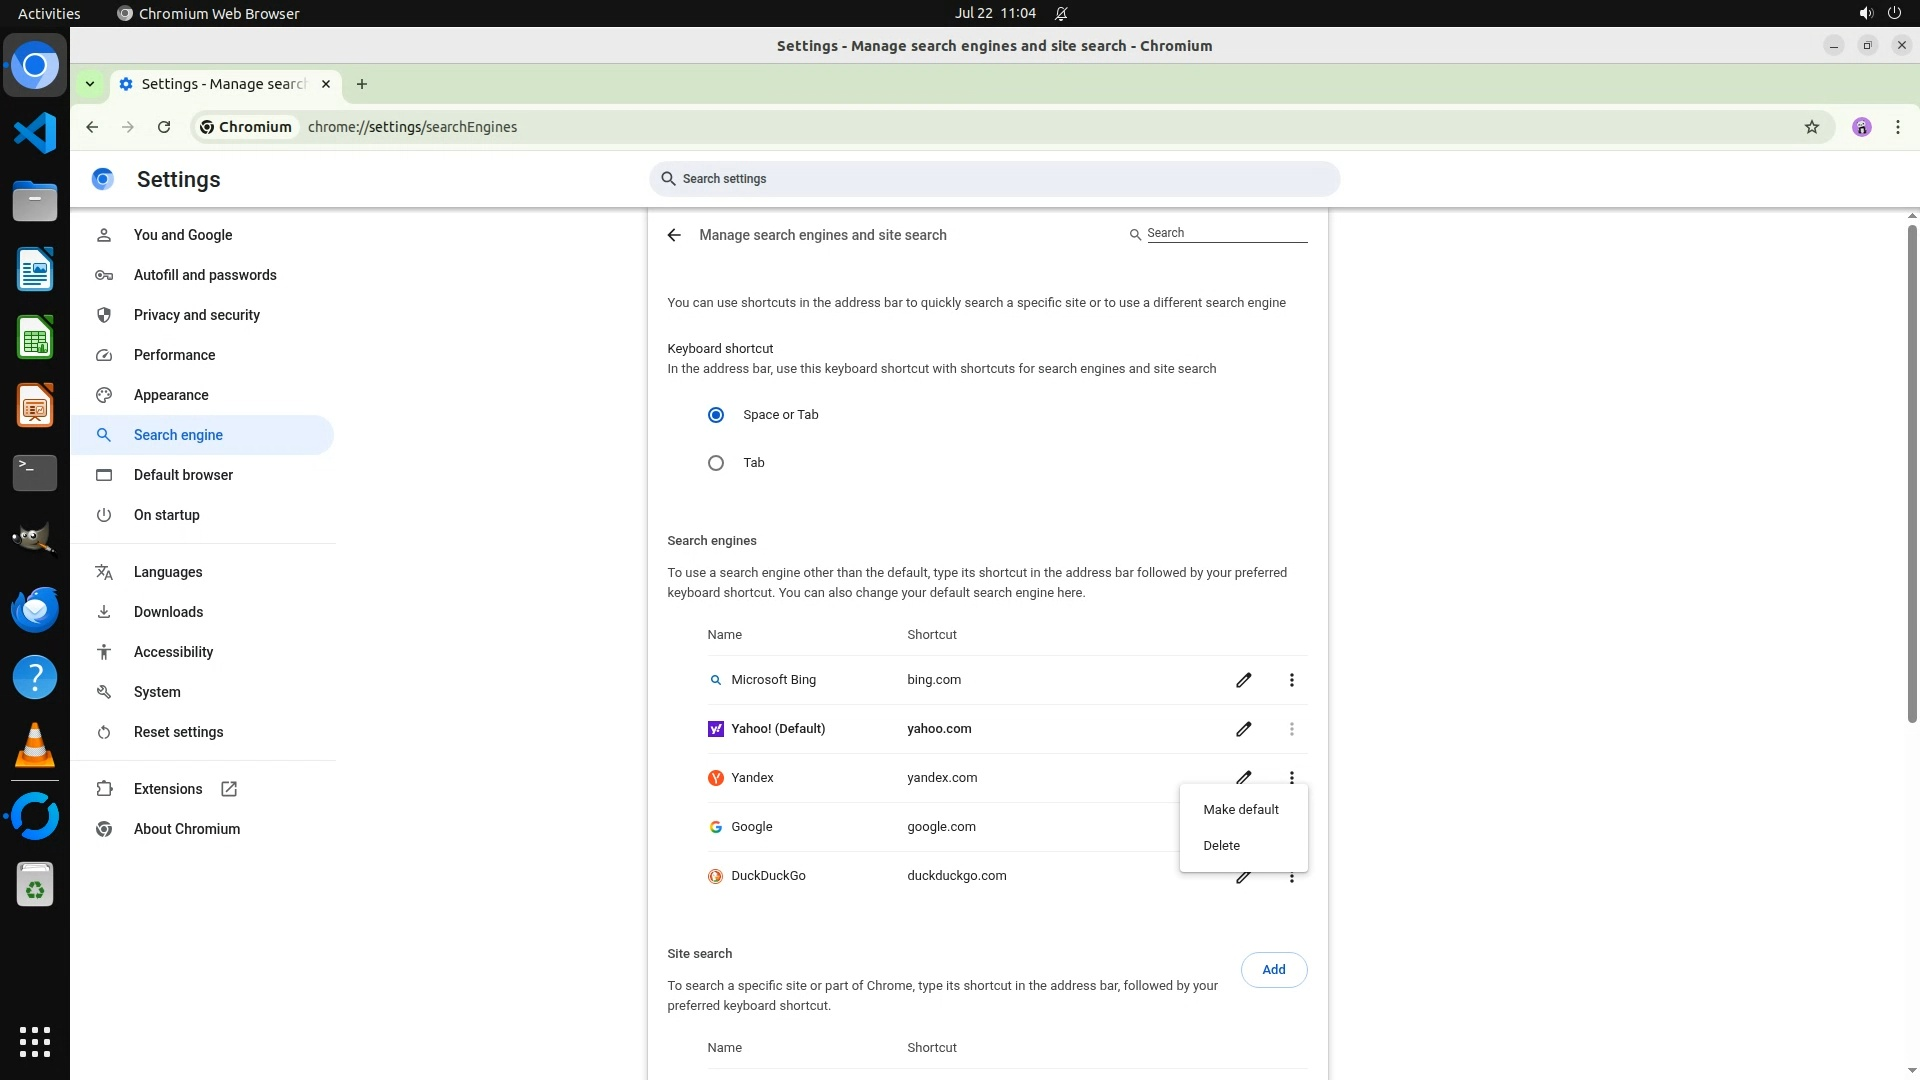Open more actions menu for Microsoft Bing

1291,680
